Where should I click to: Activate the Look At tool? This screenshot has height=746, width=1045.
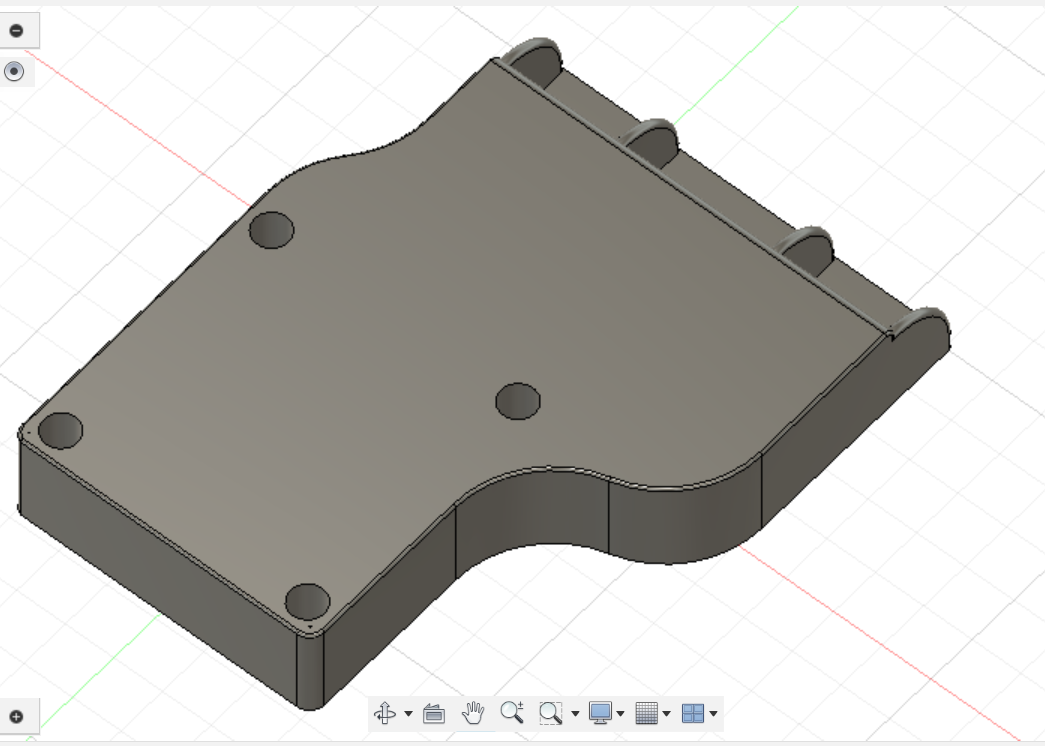click(x=433, y=713)
